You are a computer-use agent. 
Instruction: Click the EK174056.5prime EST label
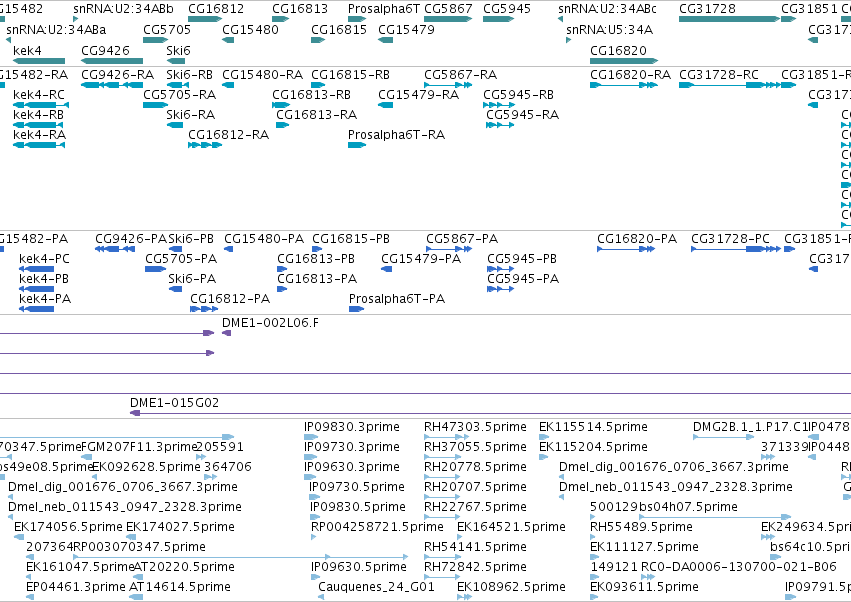click(68, 527)
